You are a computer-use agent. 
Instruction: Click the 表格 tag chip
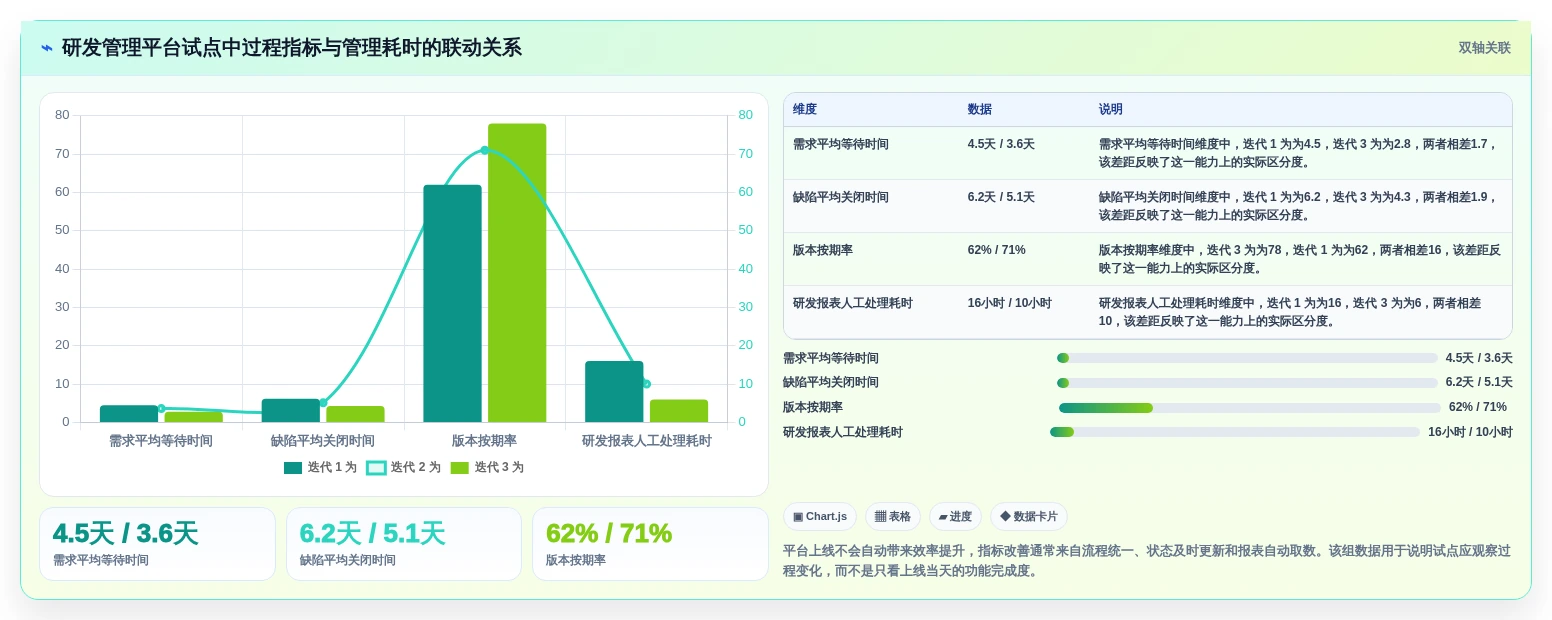click(x=893, y=517)
